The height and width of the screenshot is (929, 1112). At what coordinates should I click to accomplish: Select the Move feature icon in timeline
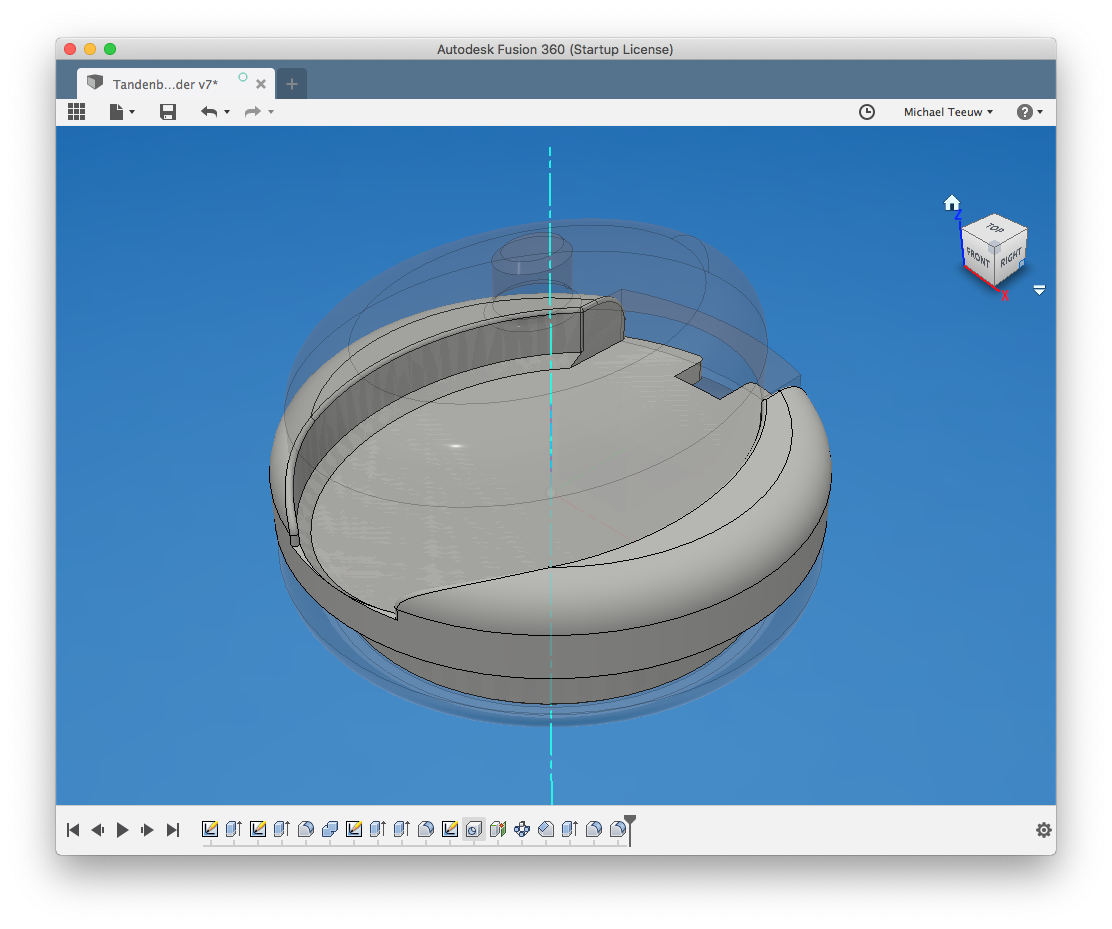pyautogui.click(x=522, y=829)
